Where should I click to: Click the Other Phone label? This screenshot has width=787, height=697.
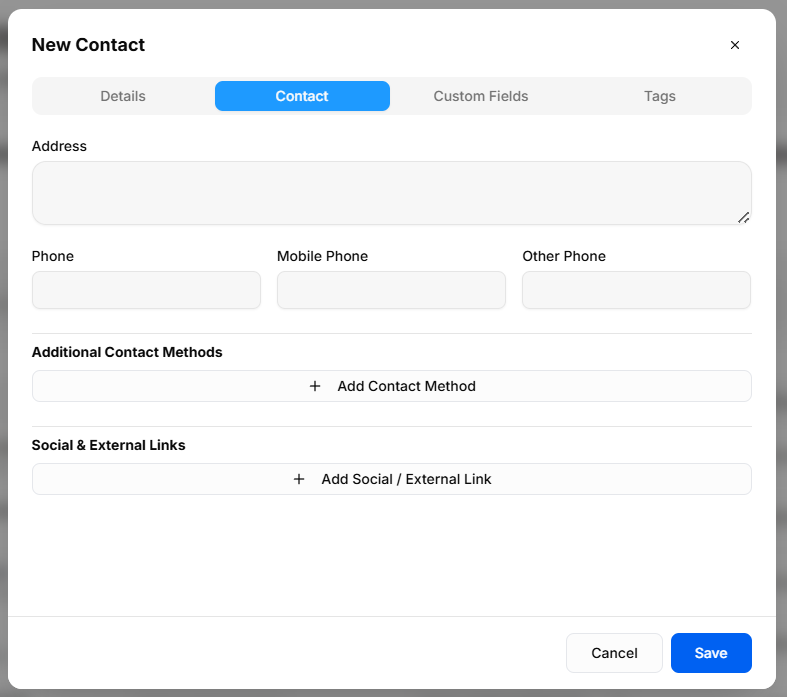(564, 256)
